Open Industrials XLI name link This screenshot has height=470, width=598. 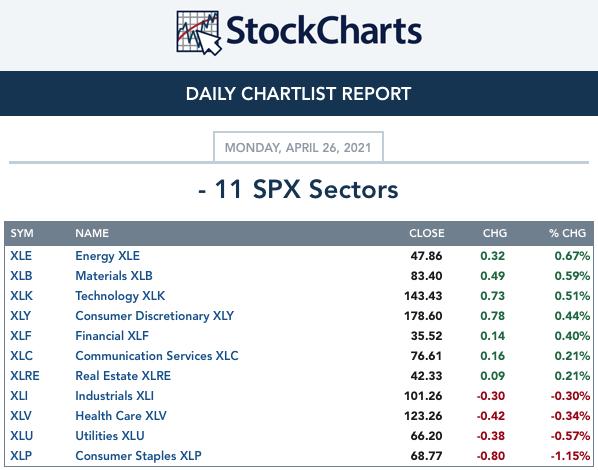click(x=114, y=396)
